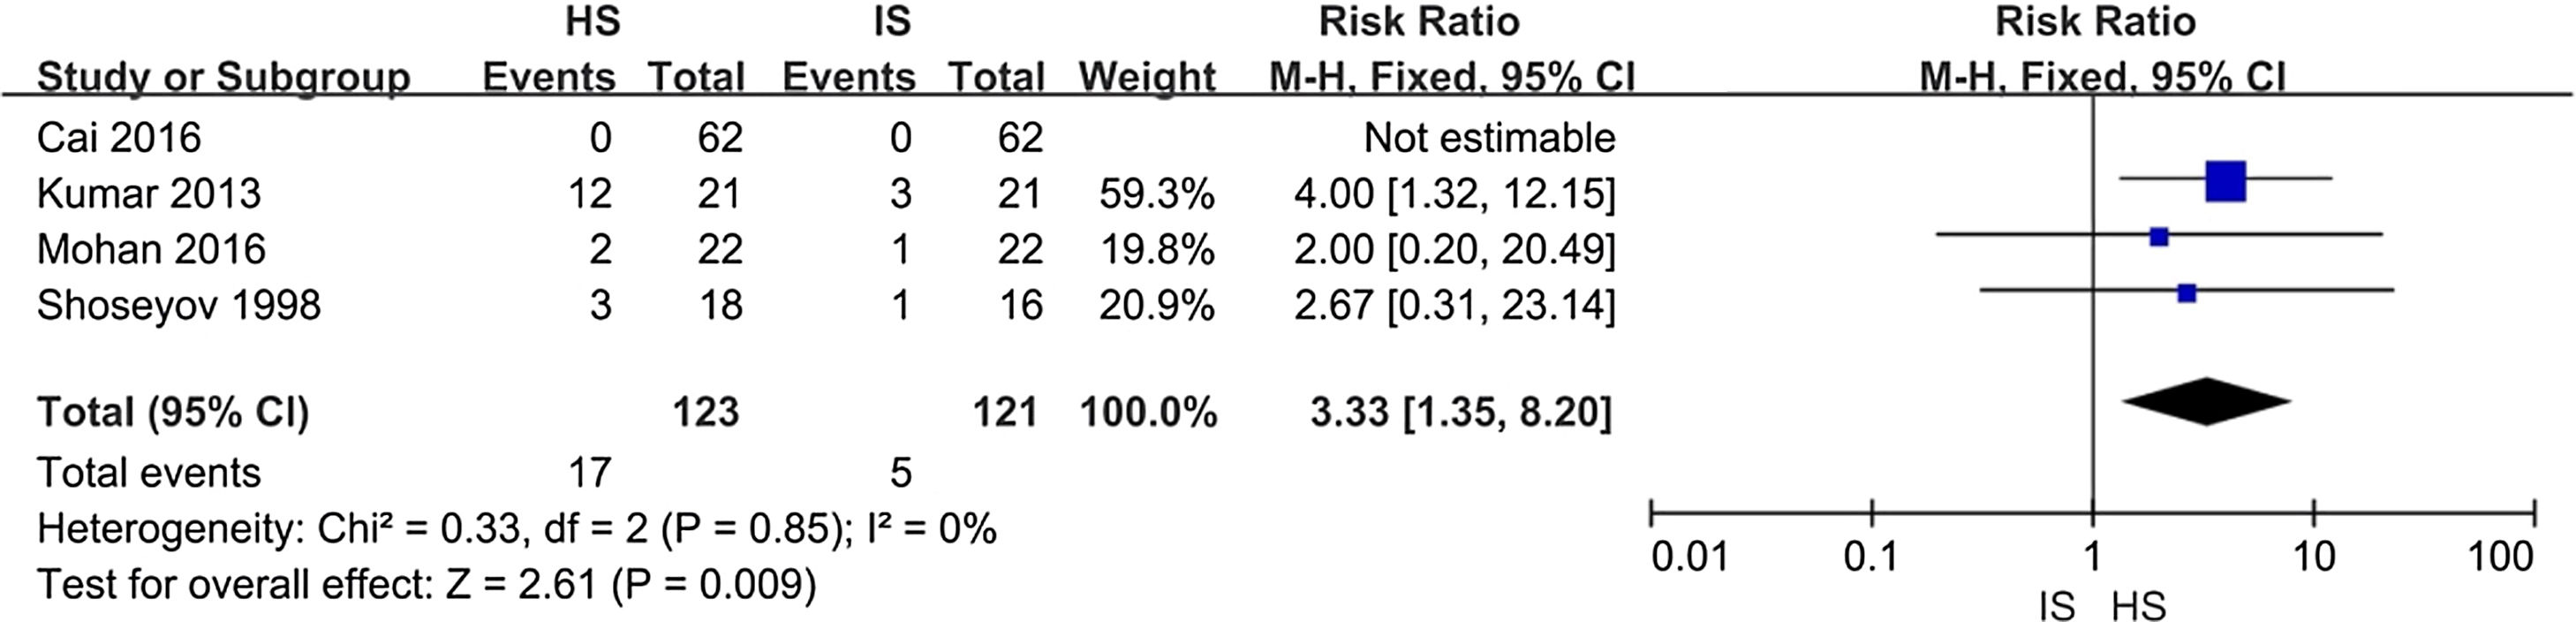Click the Shoseyov 1998 study label
Viewport: 2576px width, 622px height.
pos(179,305)
